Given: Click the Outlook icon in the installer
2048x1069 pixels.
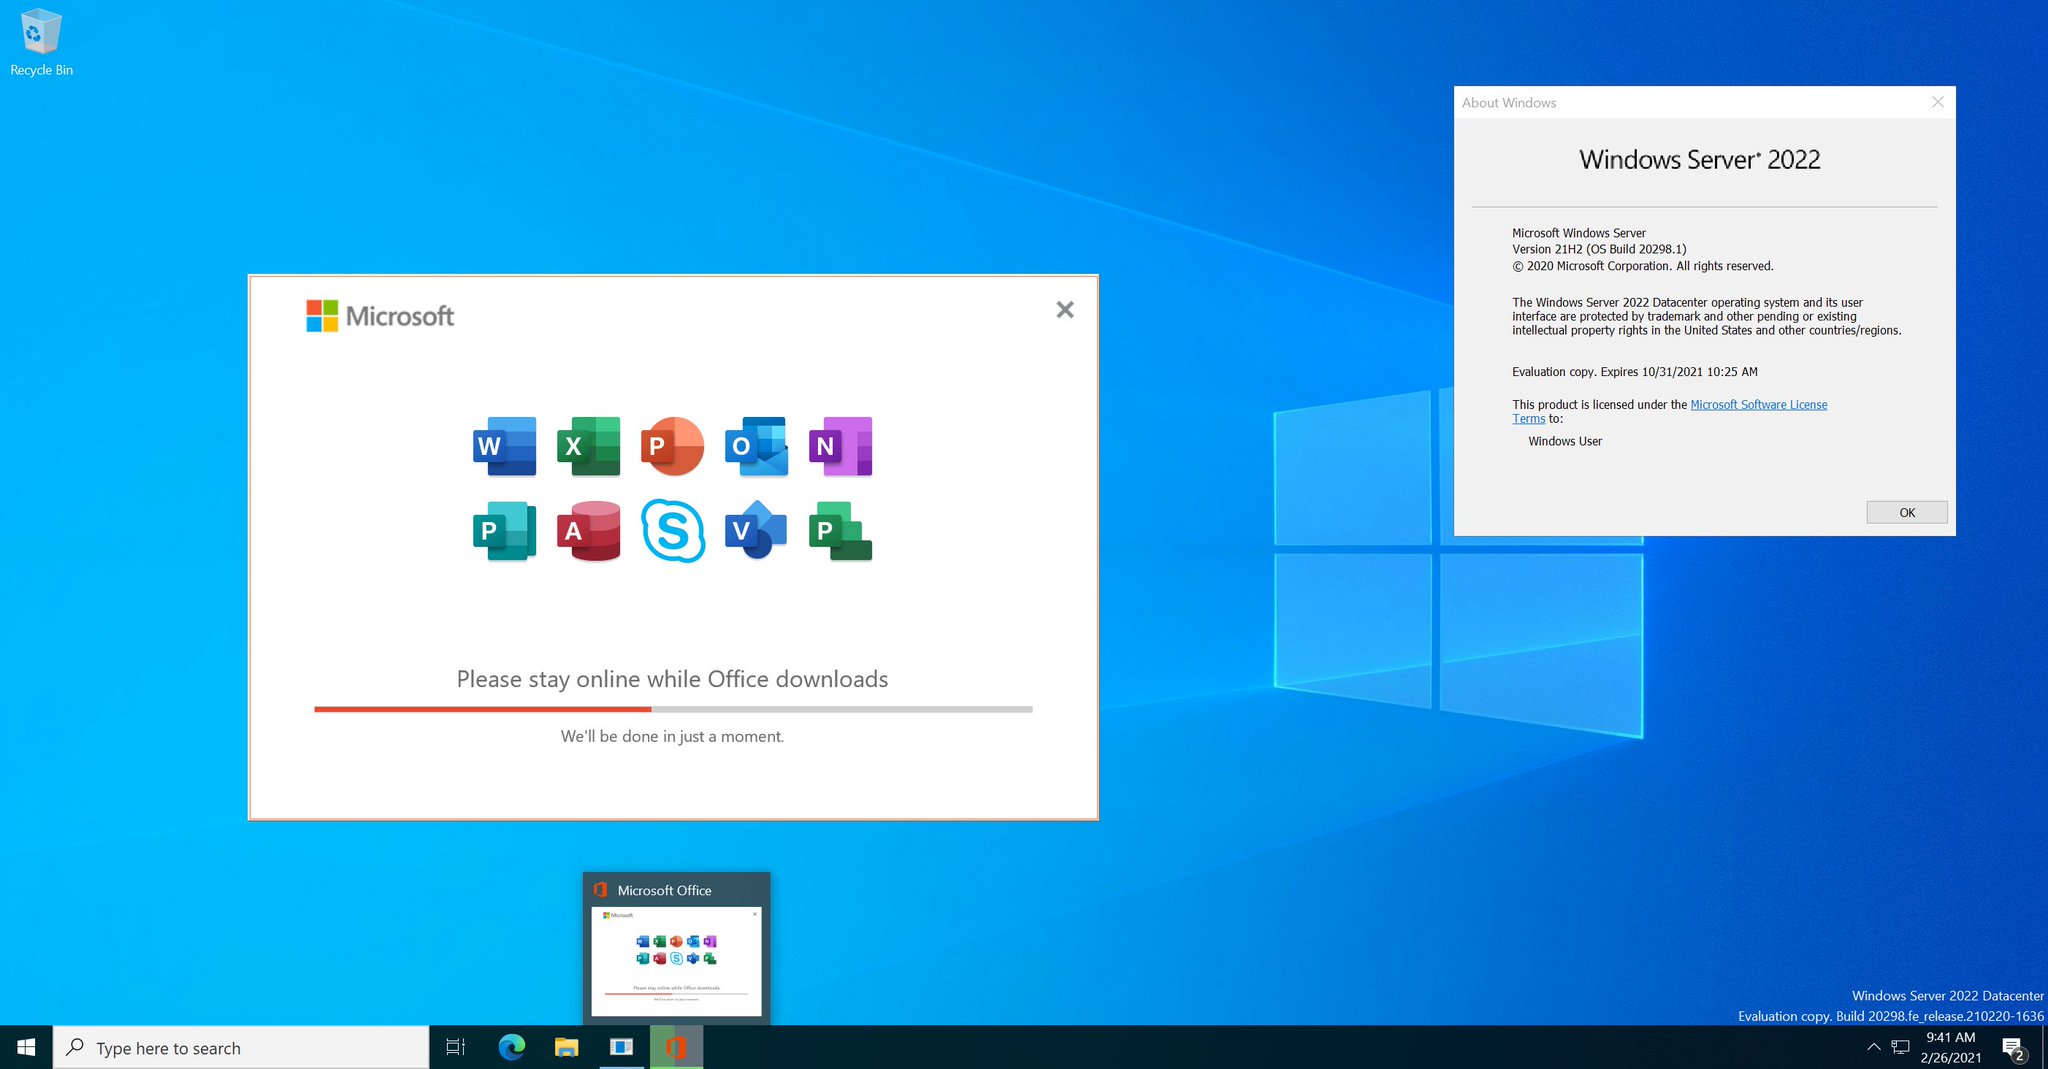Looking at the screenshot, I should click(756, 447).
